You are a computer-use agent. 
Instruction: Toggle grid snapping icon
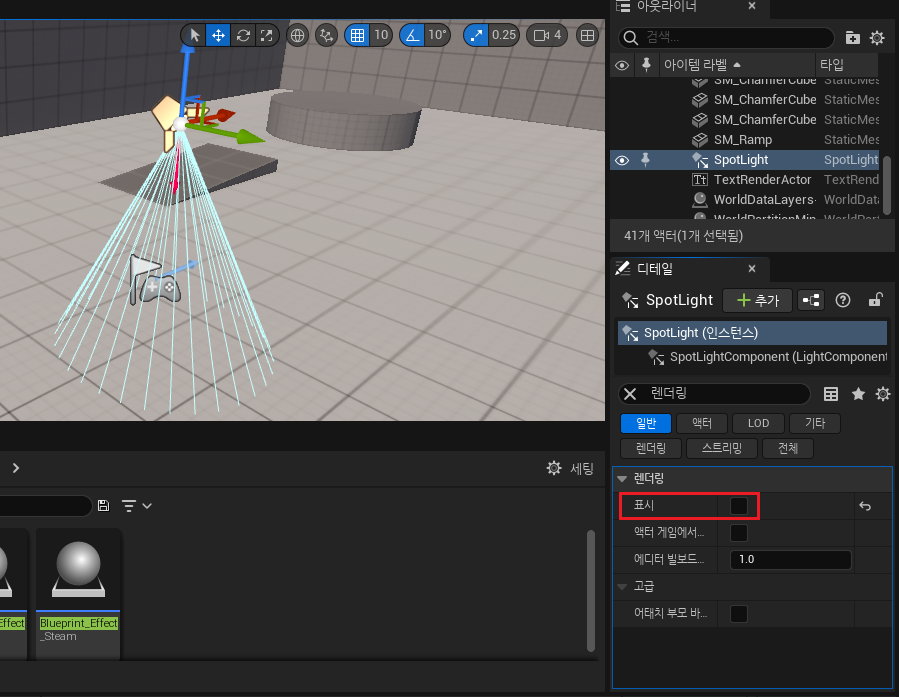pos(357,36)
